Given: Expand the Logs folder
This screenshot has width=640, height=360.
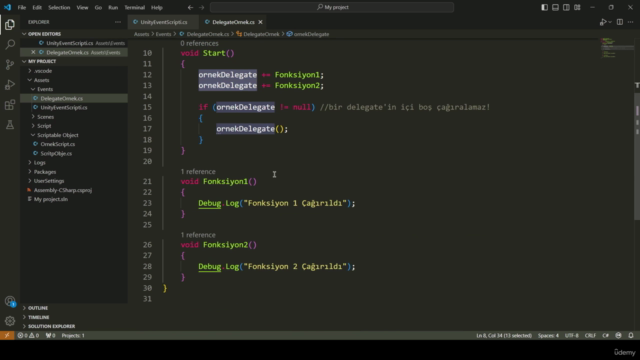Looking at the screenshot, I should click(40, 162).
